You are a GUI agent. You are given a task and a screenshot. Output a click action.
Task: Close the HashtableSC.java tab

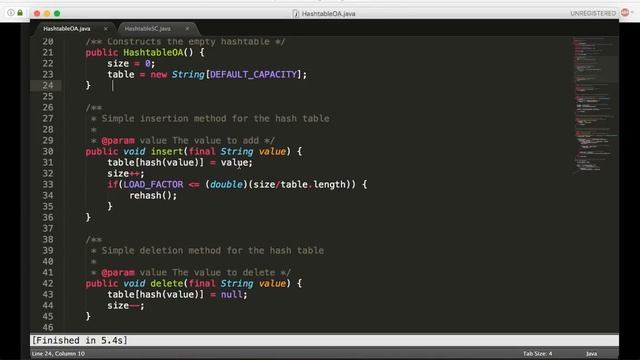click(x=187, y=29)
